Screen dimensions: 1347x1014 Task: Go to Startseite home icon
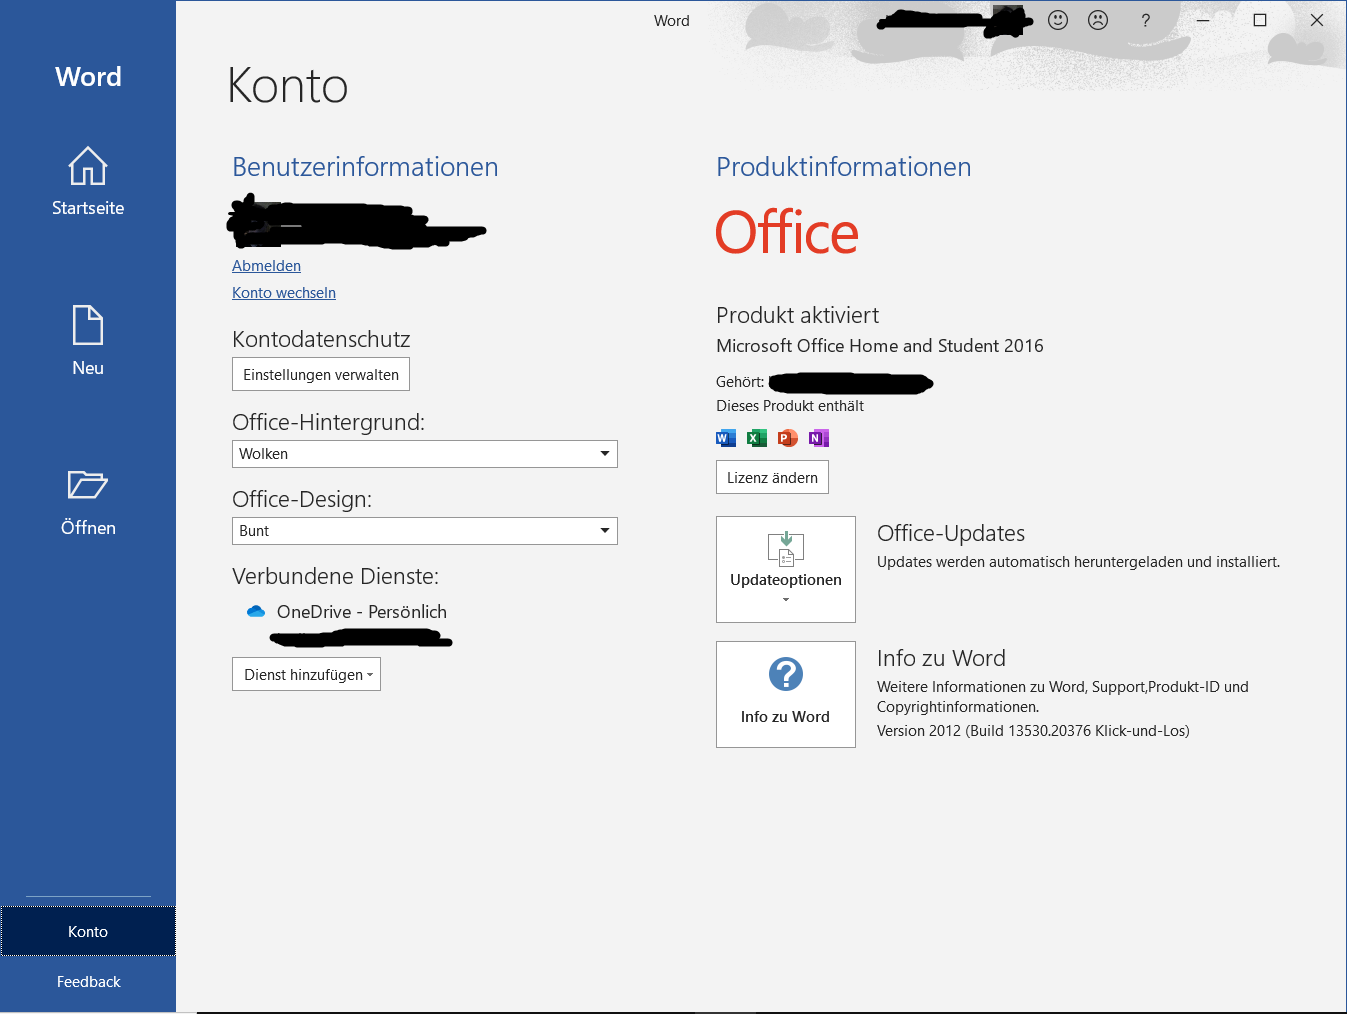[88, 181]
